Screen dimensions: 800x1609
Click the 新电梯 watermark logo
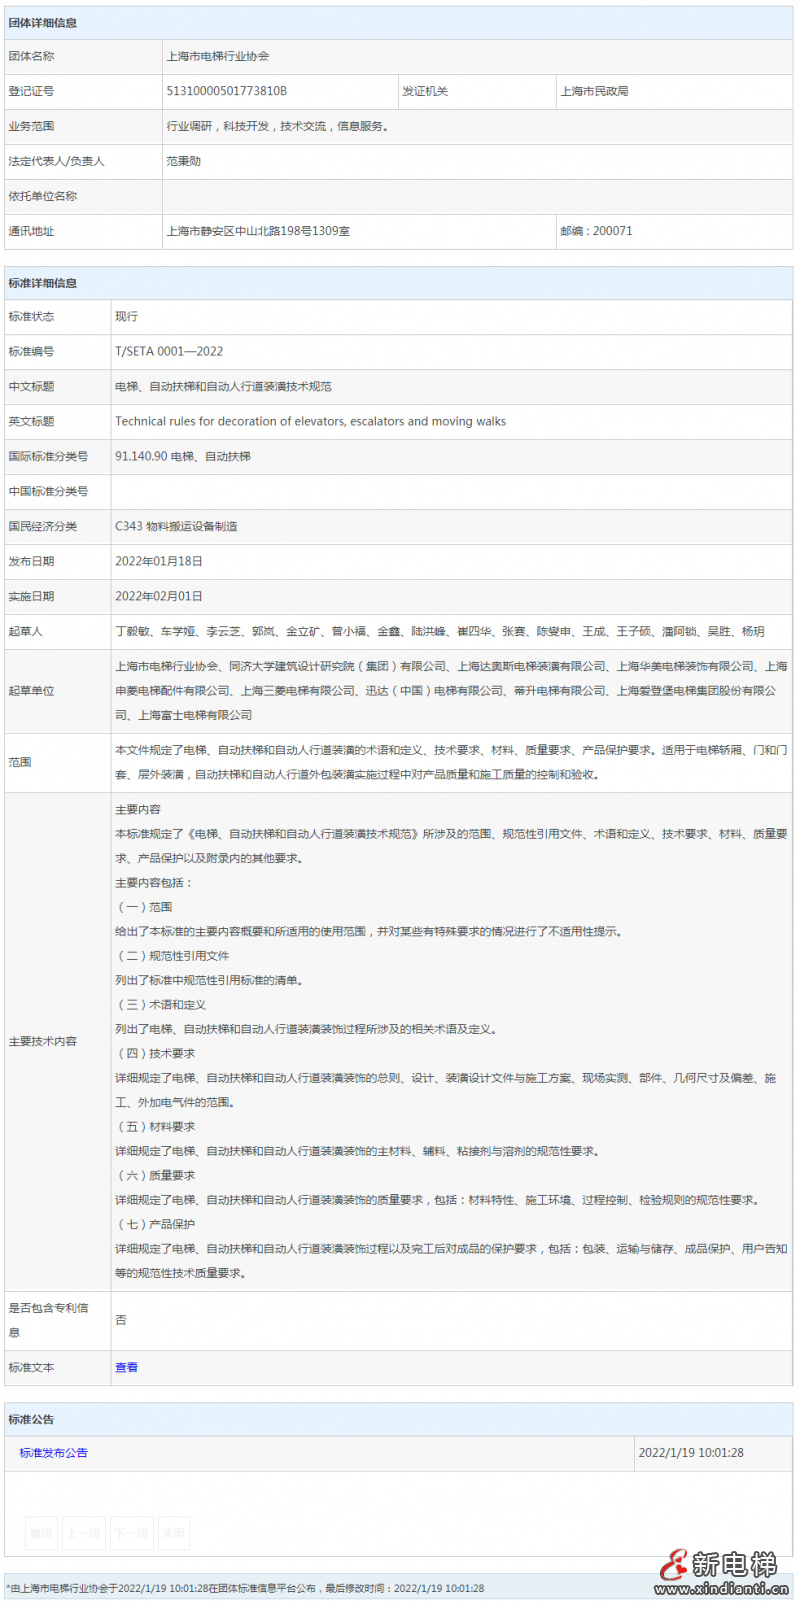point(722,1570)
